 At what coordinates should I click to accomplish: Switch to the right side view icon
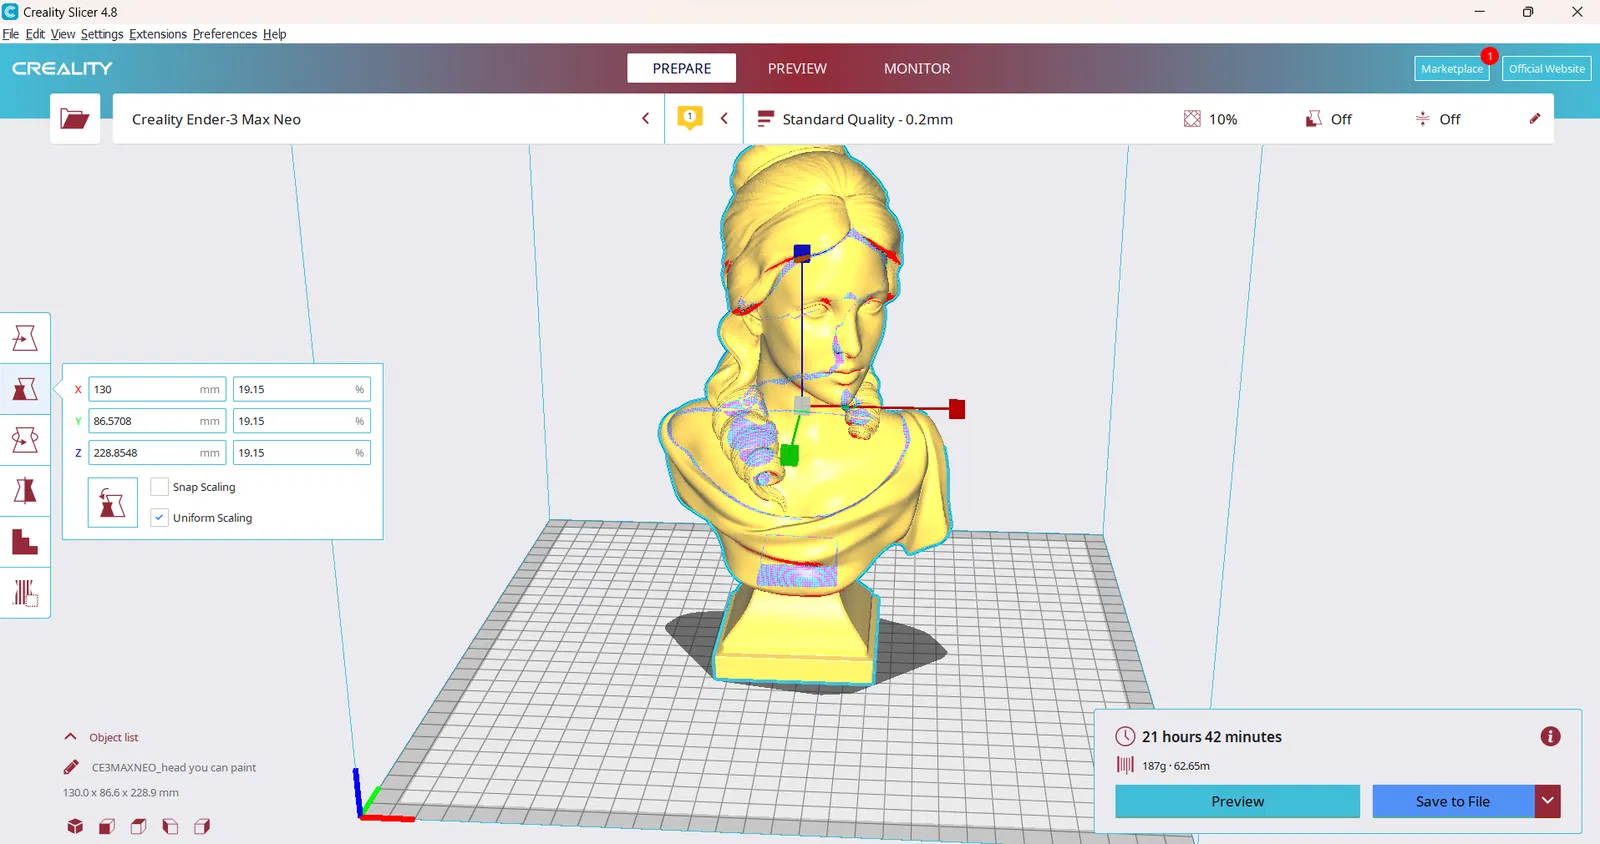click(x=202, y=826)
